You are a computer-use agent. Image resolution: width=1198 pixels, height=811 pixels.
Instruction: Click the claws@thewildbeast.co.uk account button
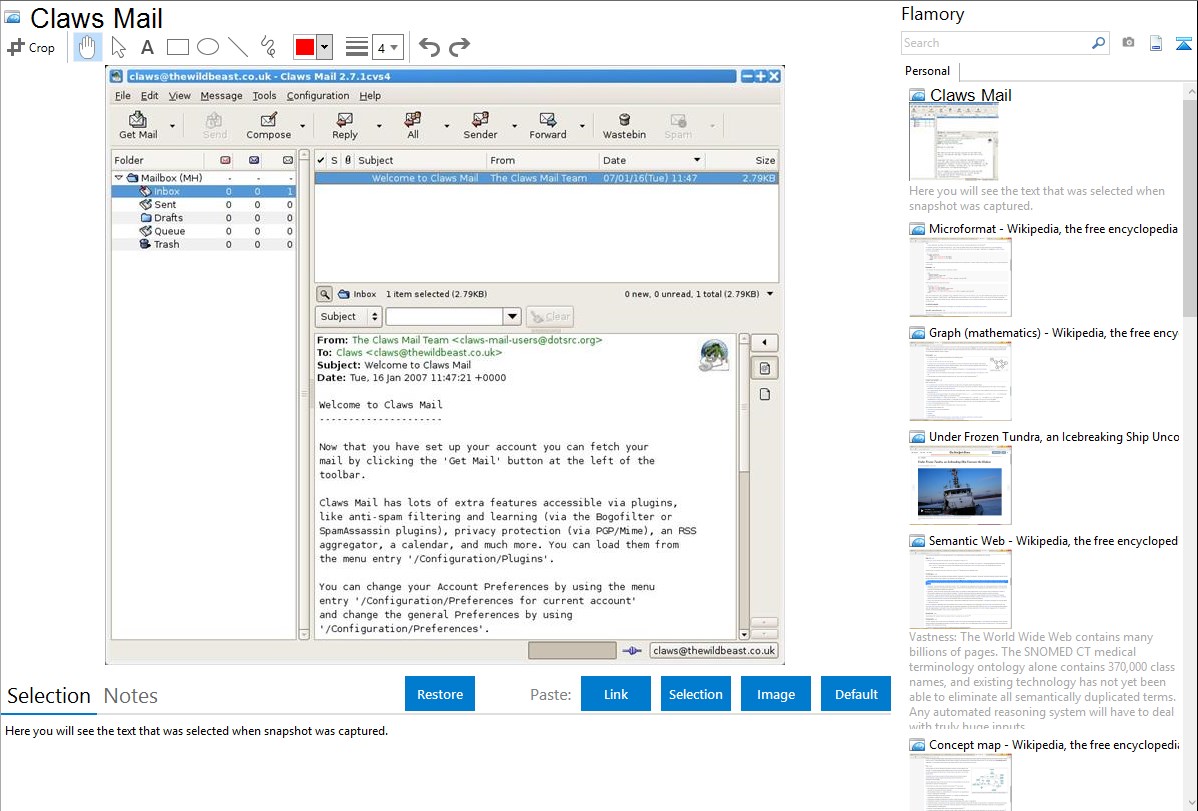714,650
